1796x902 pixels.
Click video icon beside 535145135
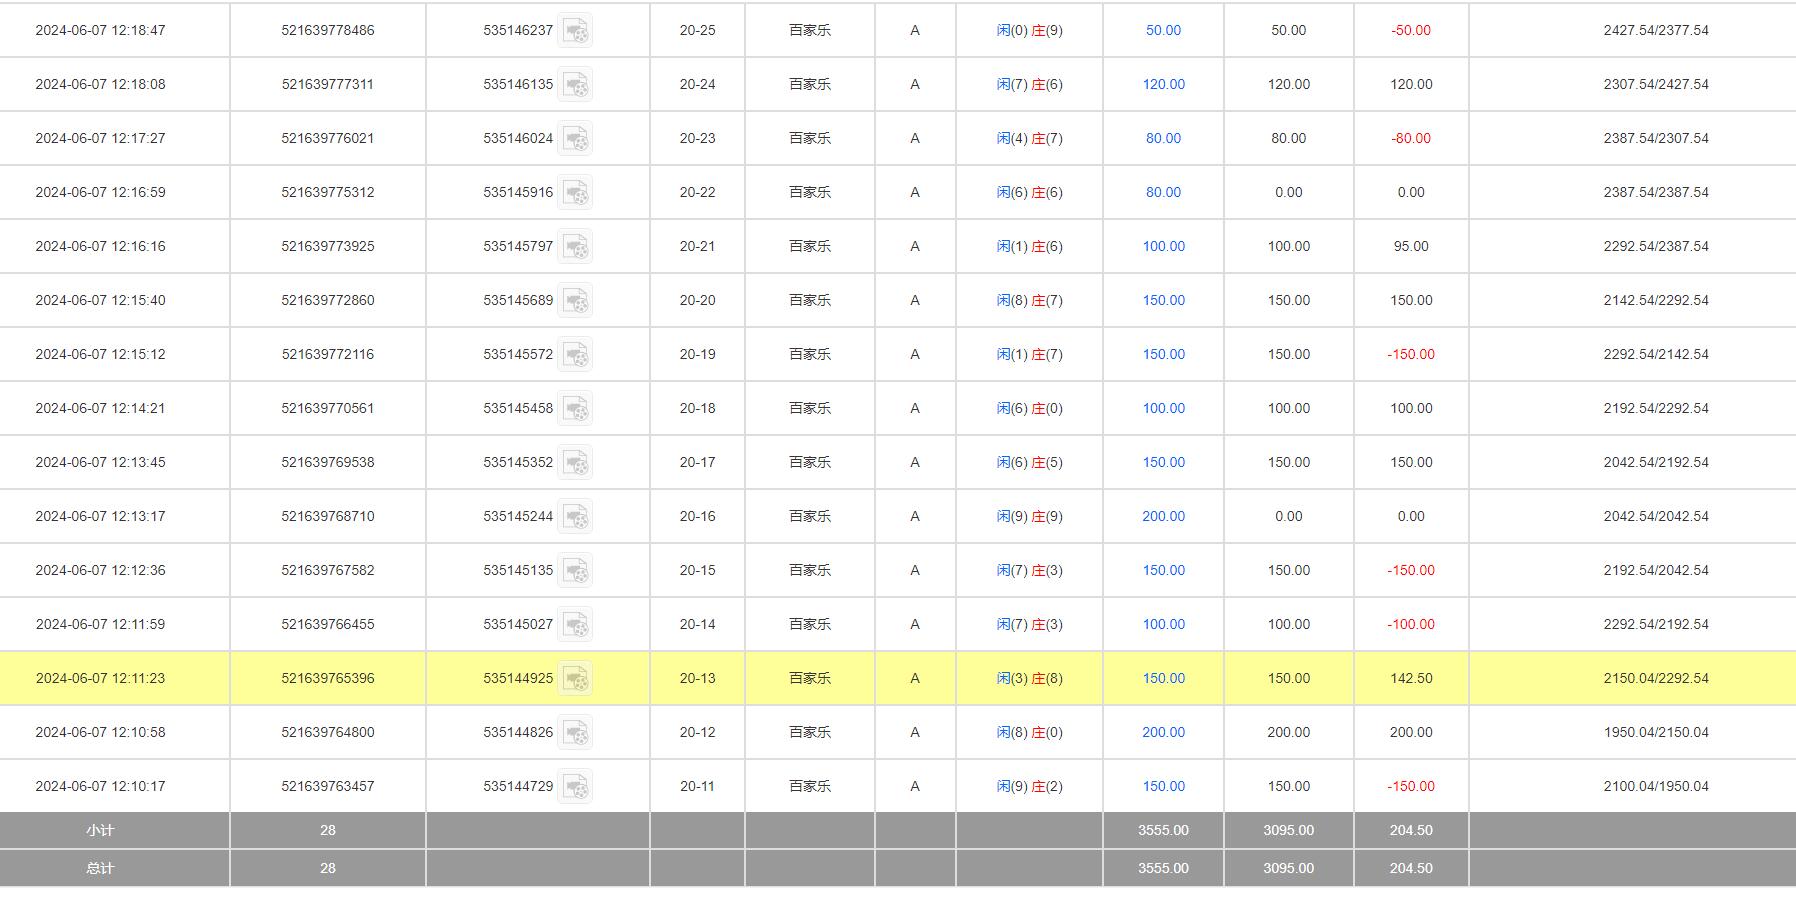575,571
